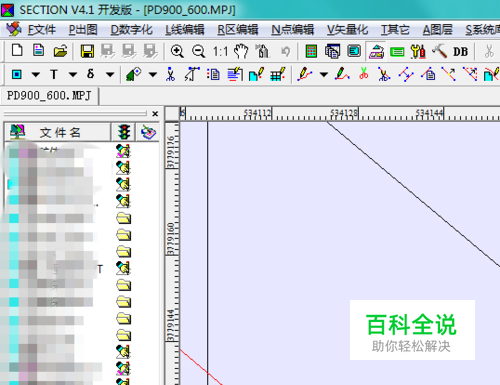Image resolution: width=500 pixels, height=385 pixels.
Task: Open the N点编辑 menu
Action: (292, 30)
